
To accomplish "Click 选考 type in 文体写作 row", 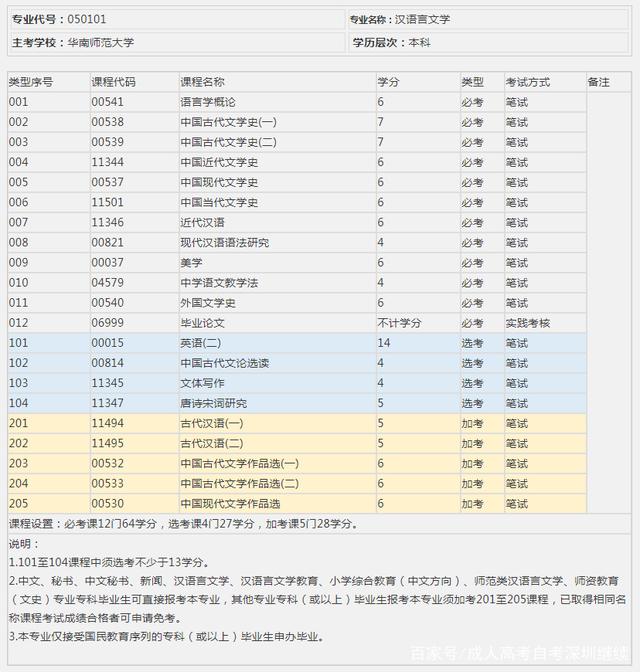I will pos(472,383).
